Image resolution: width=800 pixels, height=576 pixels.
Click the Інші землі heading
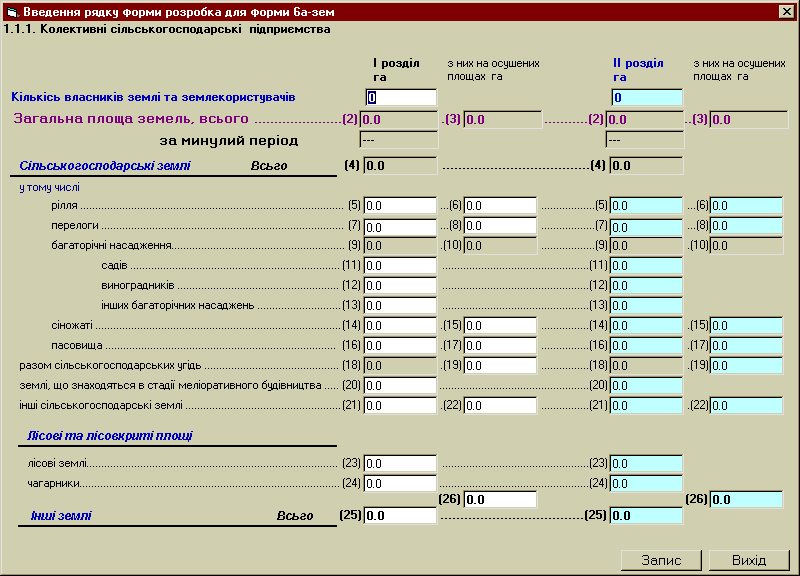(x=61, y=516)
